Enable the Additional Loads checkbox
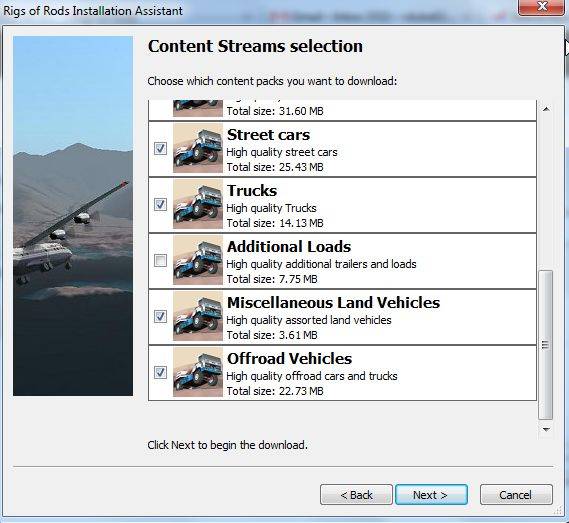Screen dimensions: 569x523 point(160,260)
